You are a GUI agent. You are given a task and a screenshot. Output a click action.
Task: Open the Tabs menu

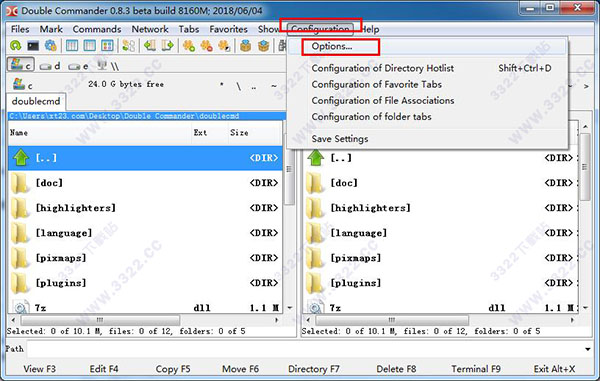(189, 29)
